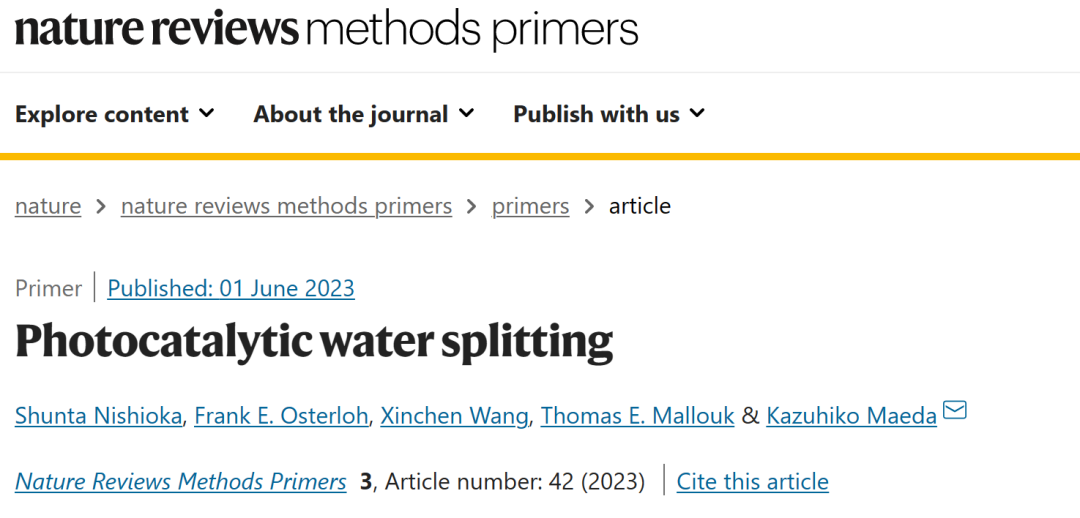The width and height of the screenshot is (1080, 518).
Task: Click the corresponding author envelope icon
Action: click(x=955, y=411)
